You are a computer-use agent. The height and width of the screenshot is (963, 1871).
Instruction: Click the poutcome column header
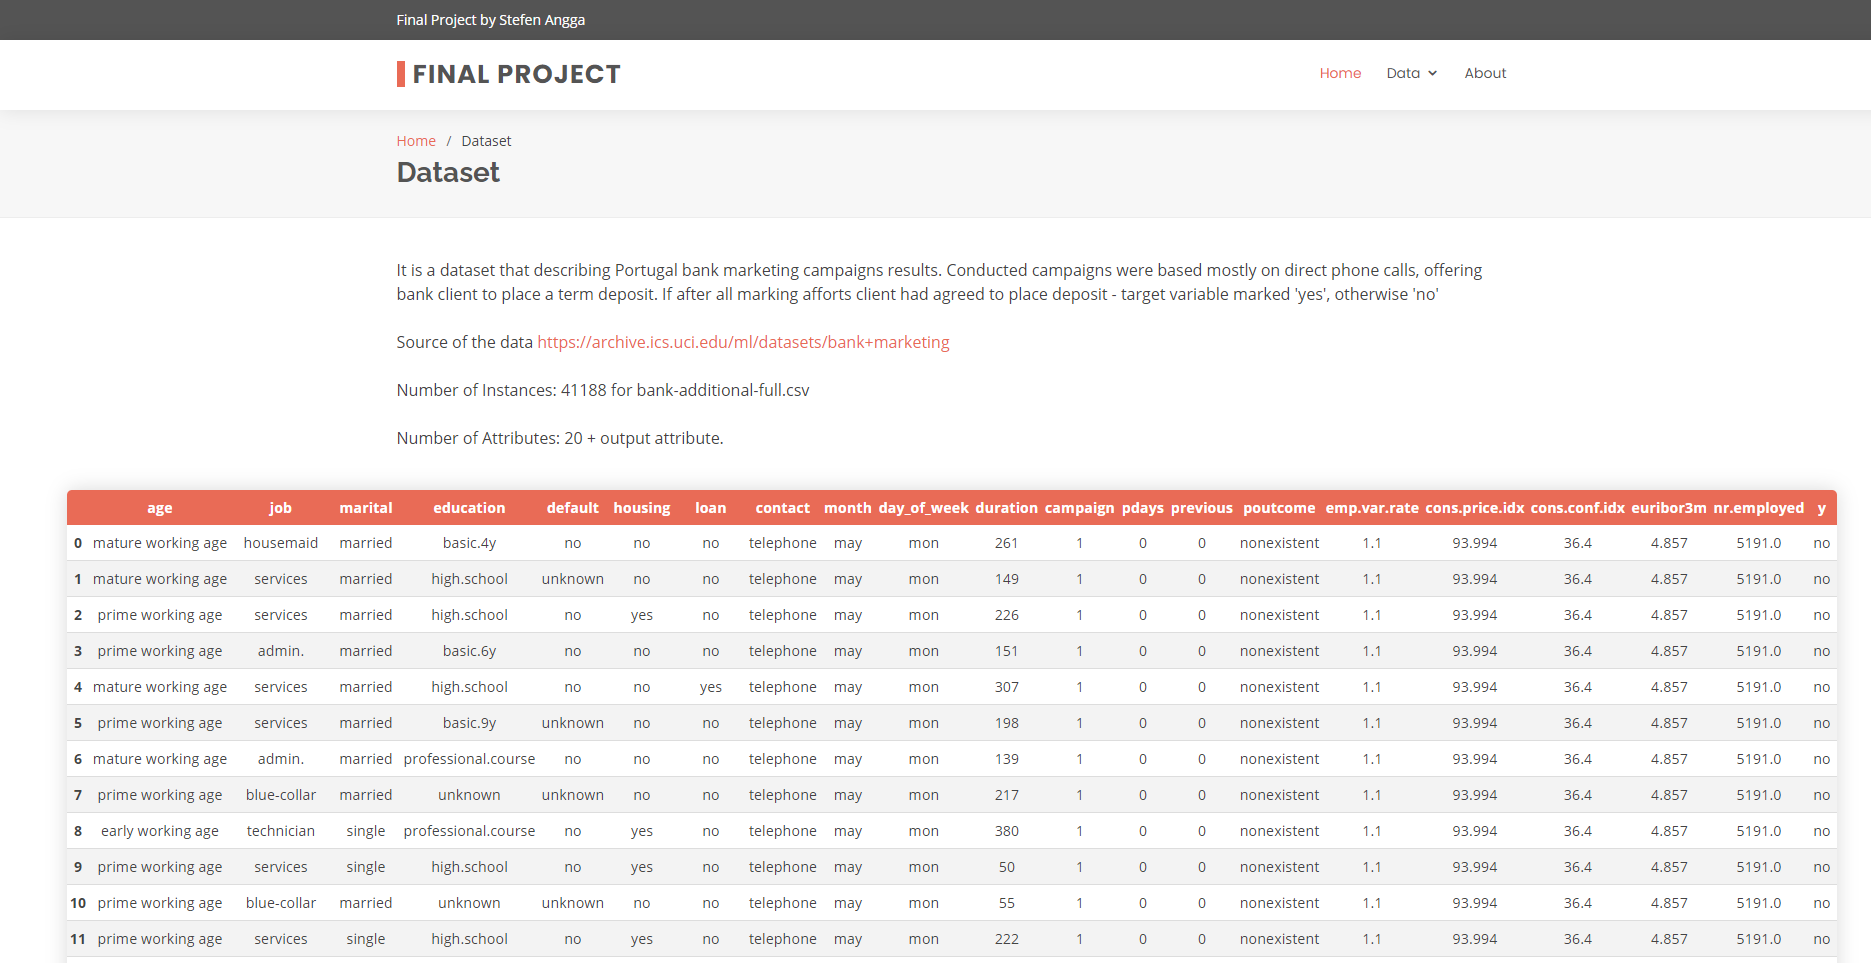[x=1279, y=507]
